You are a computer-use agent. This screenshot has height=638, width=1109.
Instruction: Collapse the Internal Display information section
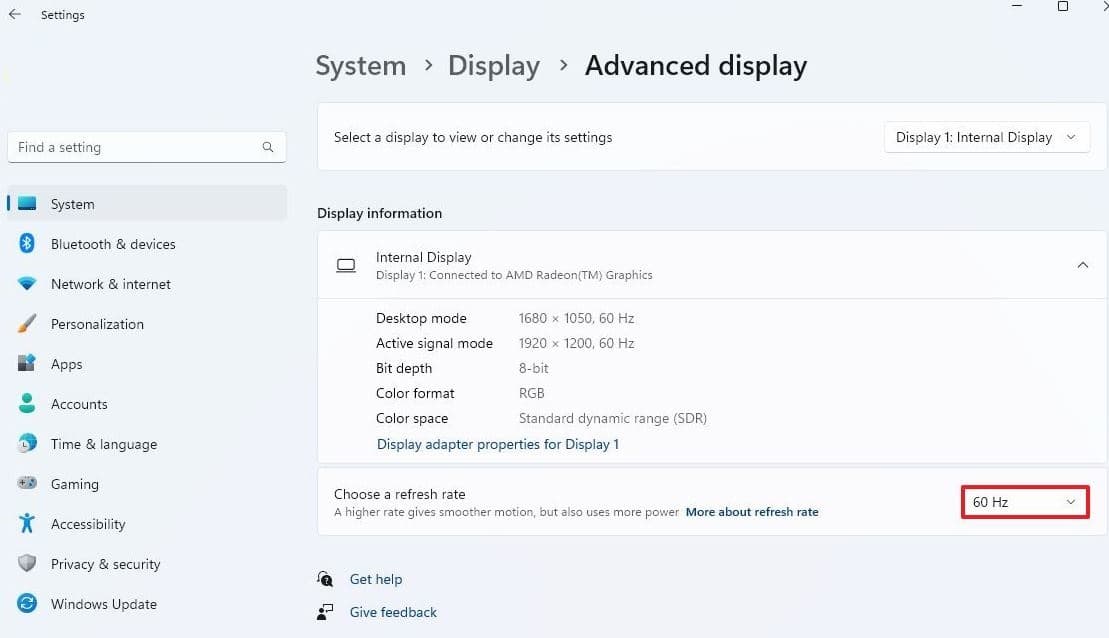[x=1082, y=265]
